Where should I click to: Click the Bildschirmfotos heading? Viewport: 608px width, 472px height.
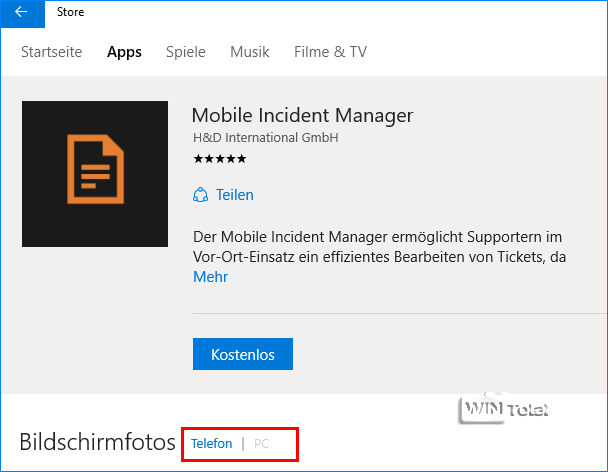point(97,442)
